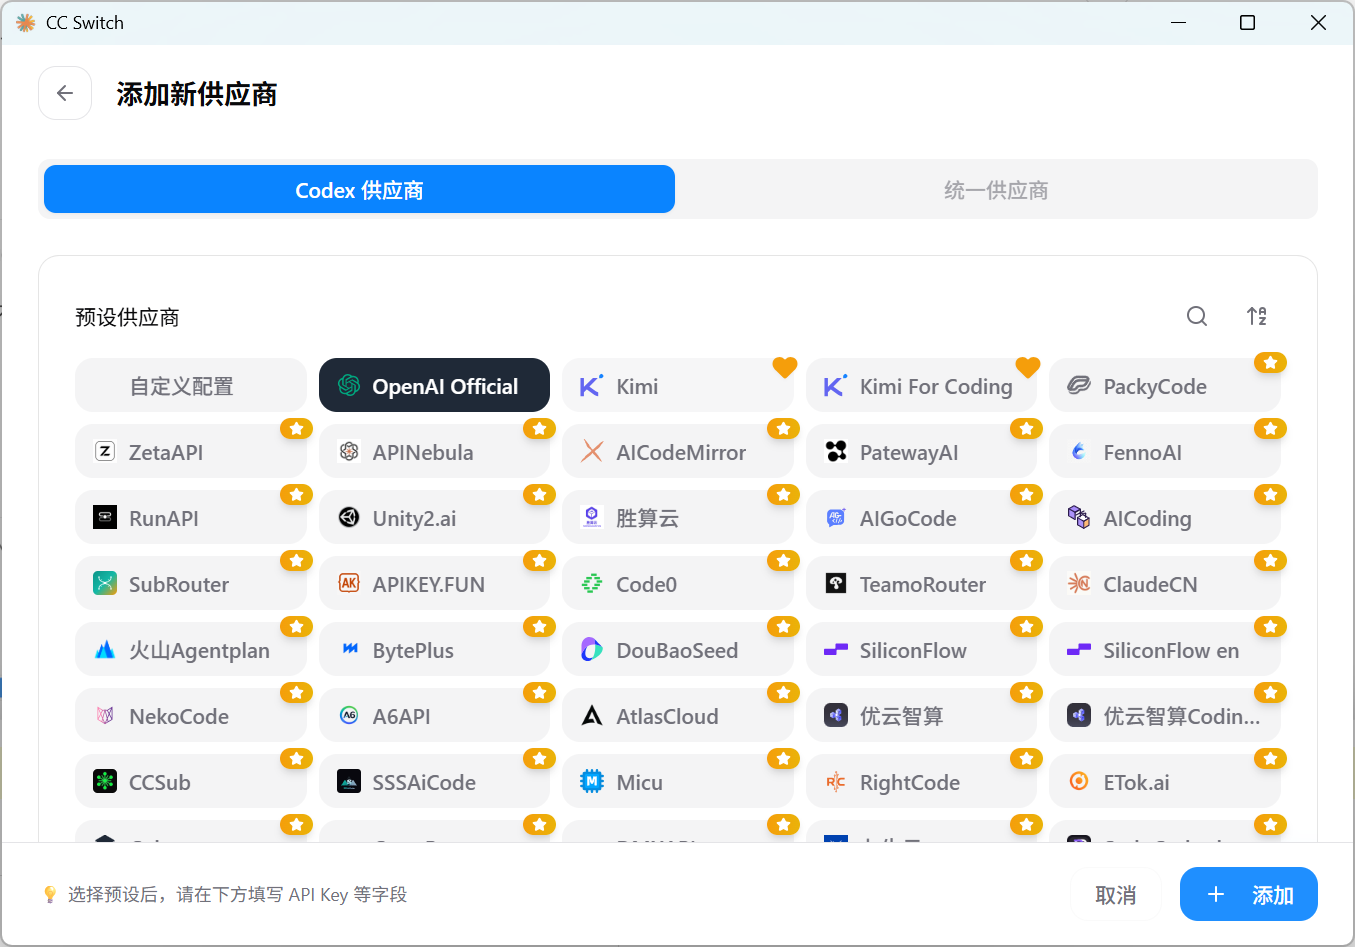The height and width of the screenshot is (947, 1355).
Task: Select the A6API preset
Action: point(434,716)
